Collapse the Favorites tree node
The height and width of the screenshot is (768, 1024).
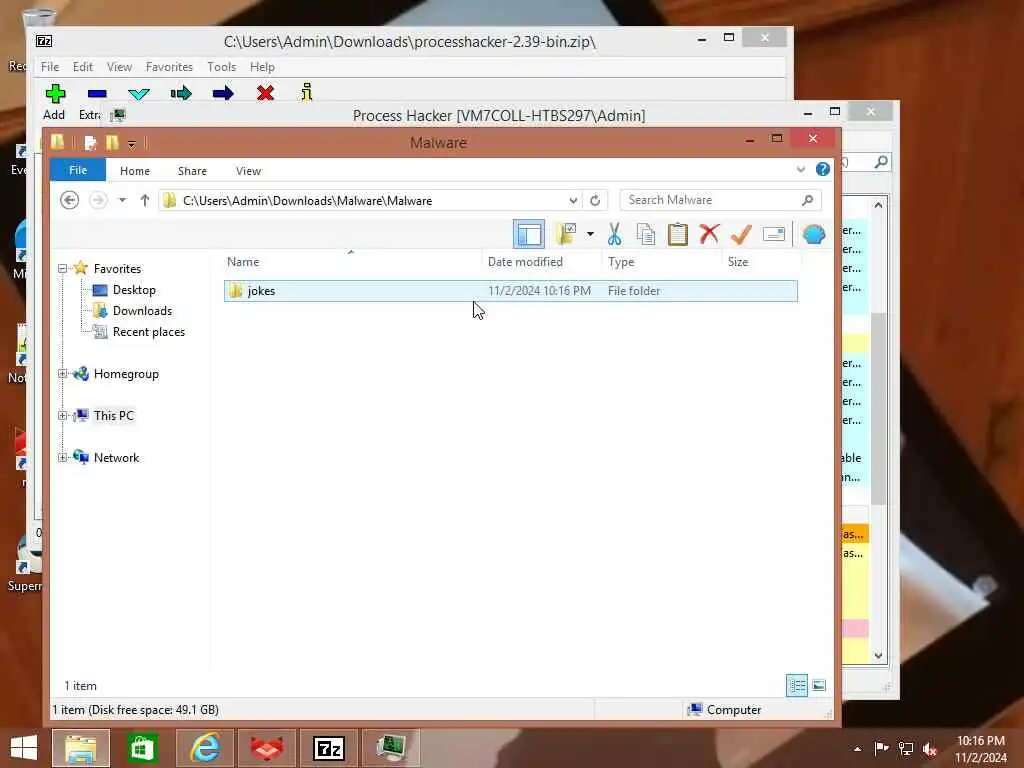coord(63,268)
